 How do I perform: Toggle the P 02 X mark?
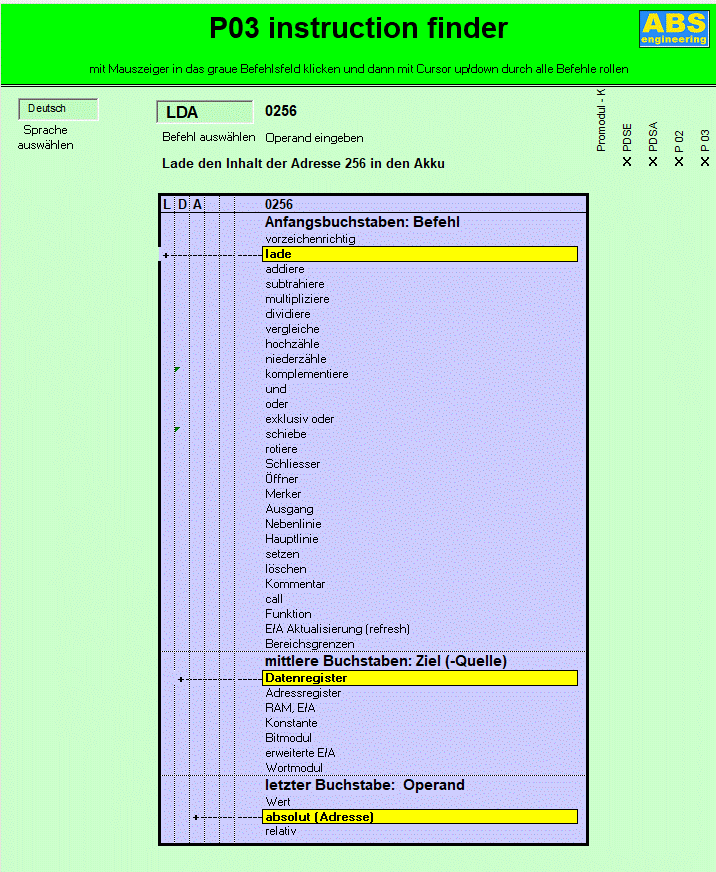pyautogui.click(x=679, y=161)
